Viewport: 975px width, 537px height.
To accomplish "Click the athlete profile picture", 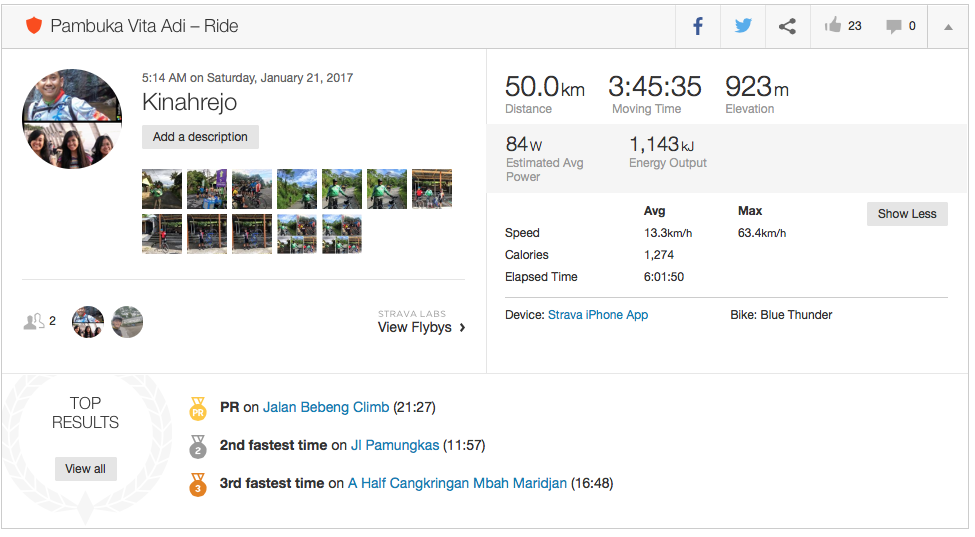I will coord(72,119).
